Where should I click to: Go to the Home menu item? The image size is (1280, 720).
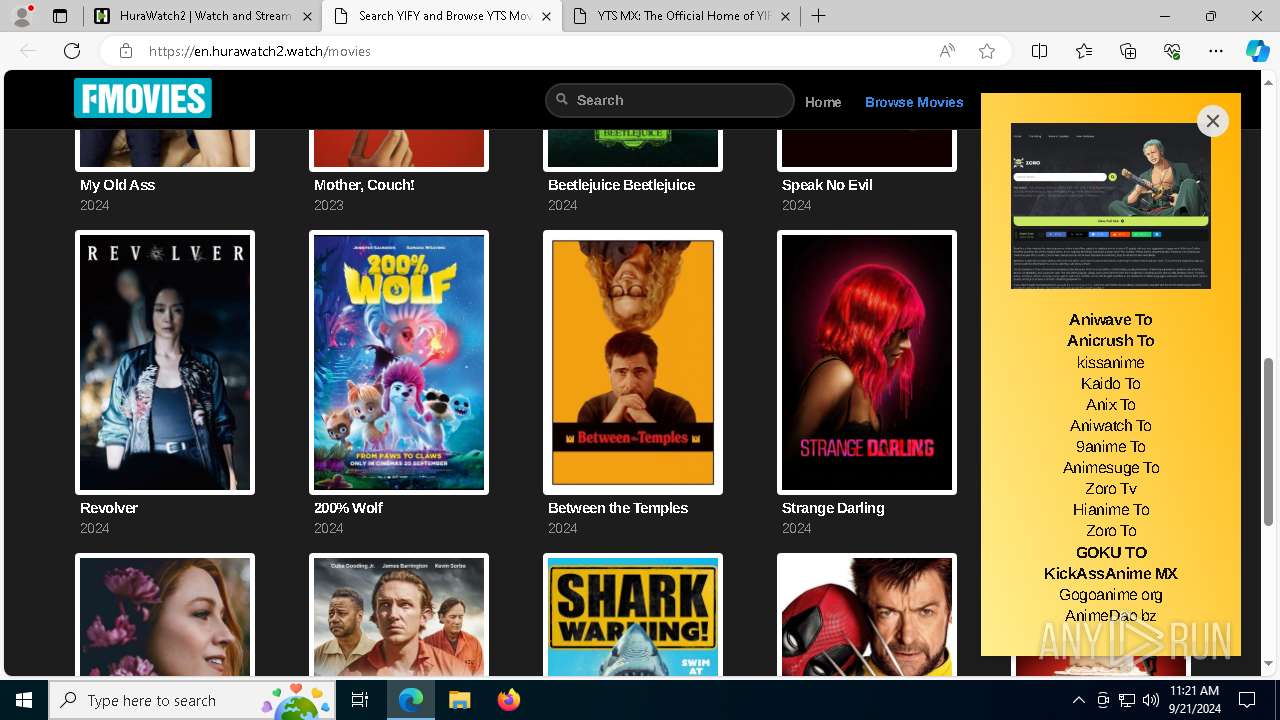(x=823, y=102)
